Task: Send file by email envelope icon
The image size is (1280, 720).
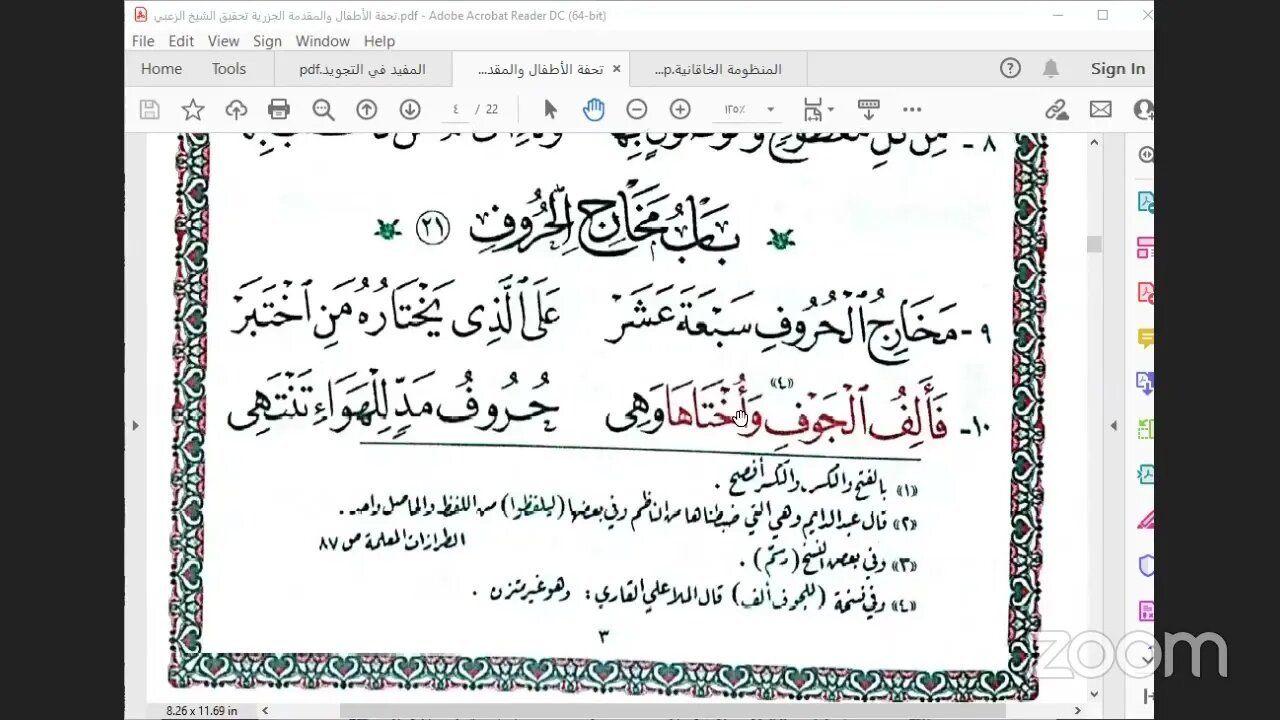Action: click(x=1101, y=110)
